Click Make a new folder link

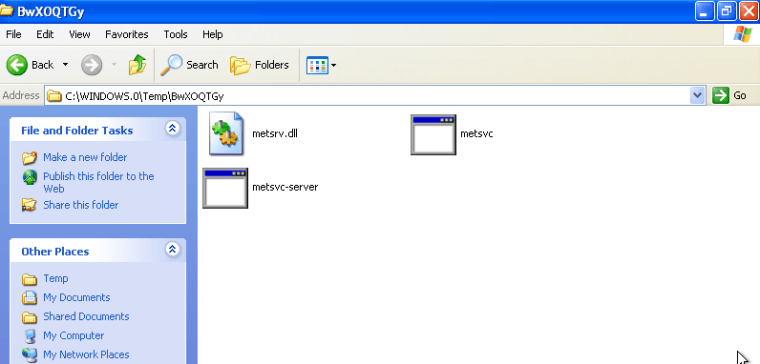coord(85,157)
